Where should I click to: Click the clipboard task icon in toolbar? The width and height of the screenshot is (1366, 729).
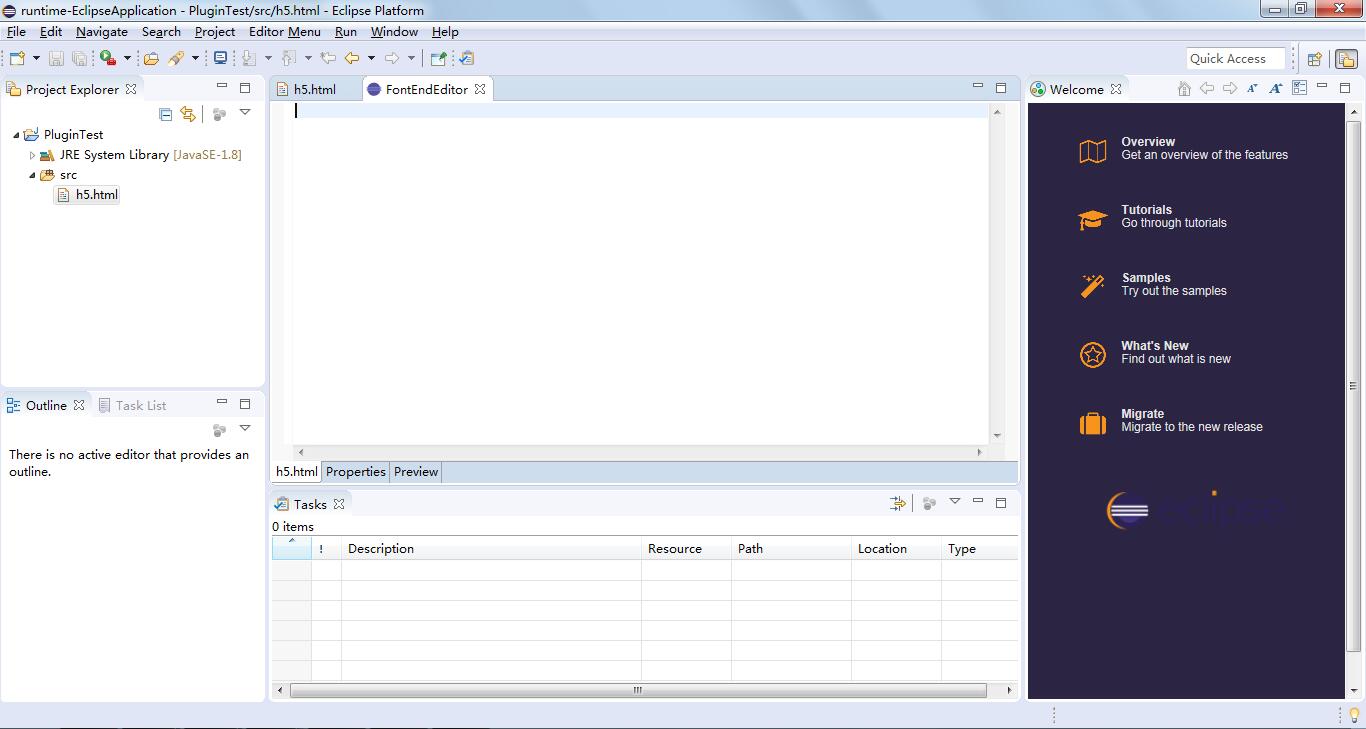click(x=466, y=58)
